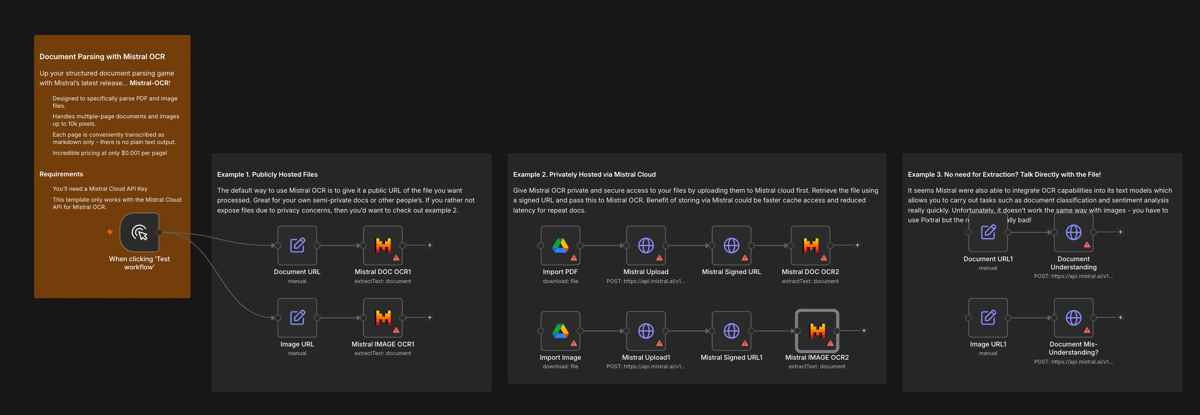The image size is (1200, 415).
Task: Open the Image URL1 edit node
Action: pos(988,317)
